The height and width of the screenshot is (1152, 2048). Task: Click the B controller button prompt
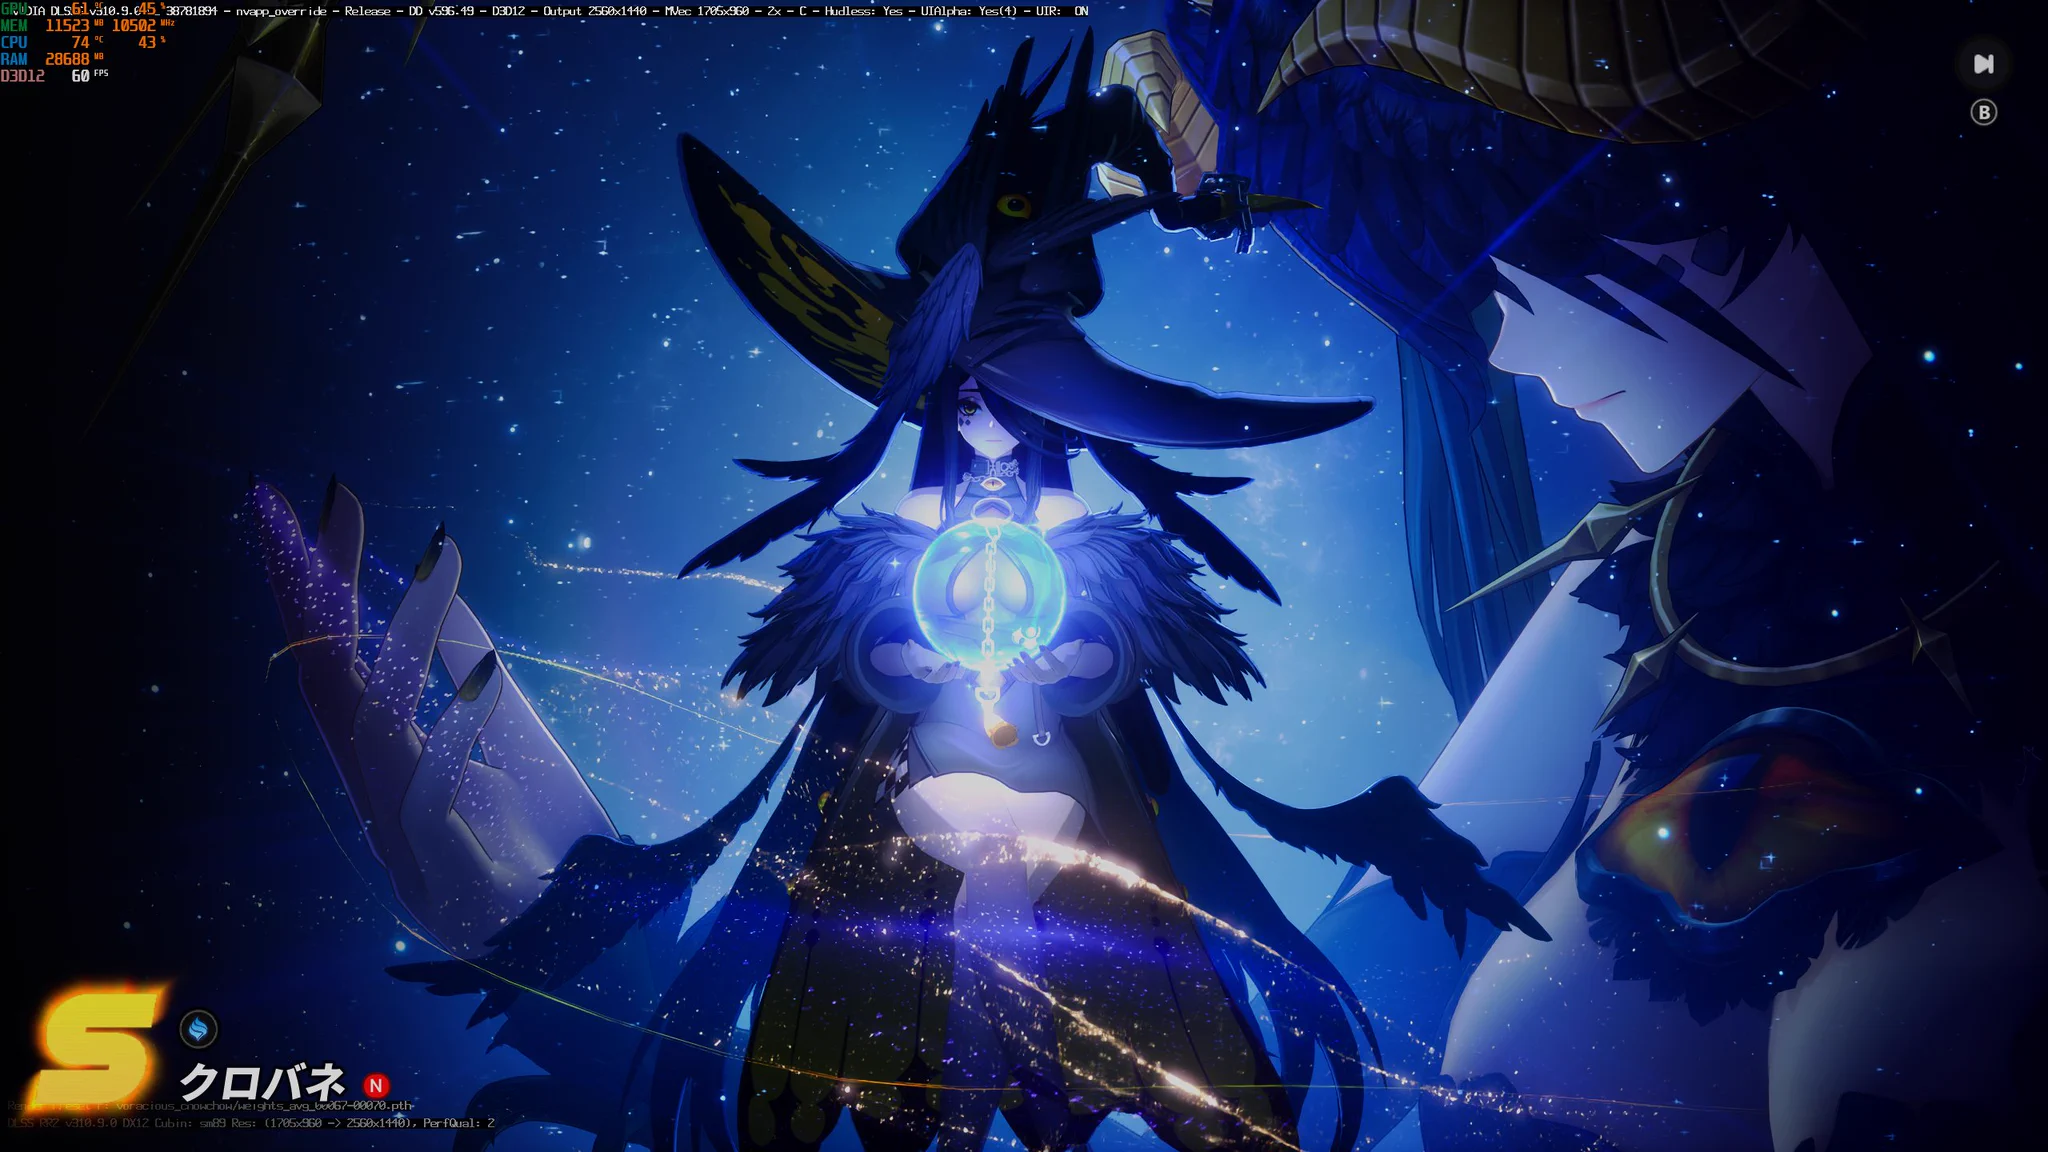pyautogui.click(x=1984, y=112)
